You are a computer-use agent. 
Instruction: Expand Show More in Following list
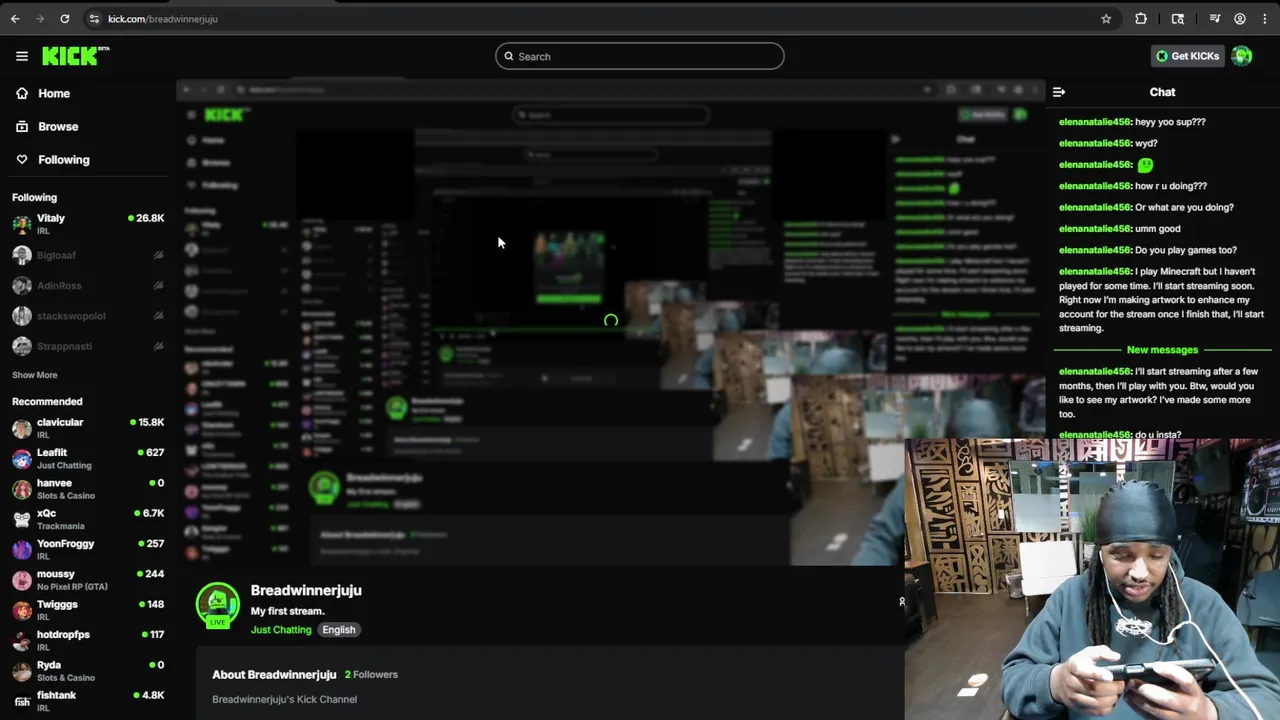pos(35,375)
